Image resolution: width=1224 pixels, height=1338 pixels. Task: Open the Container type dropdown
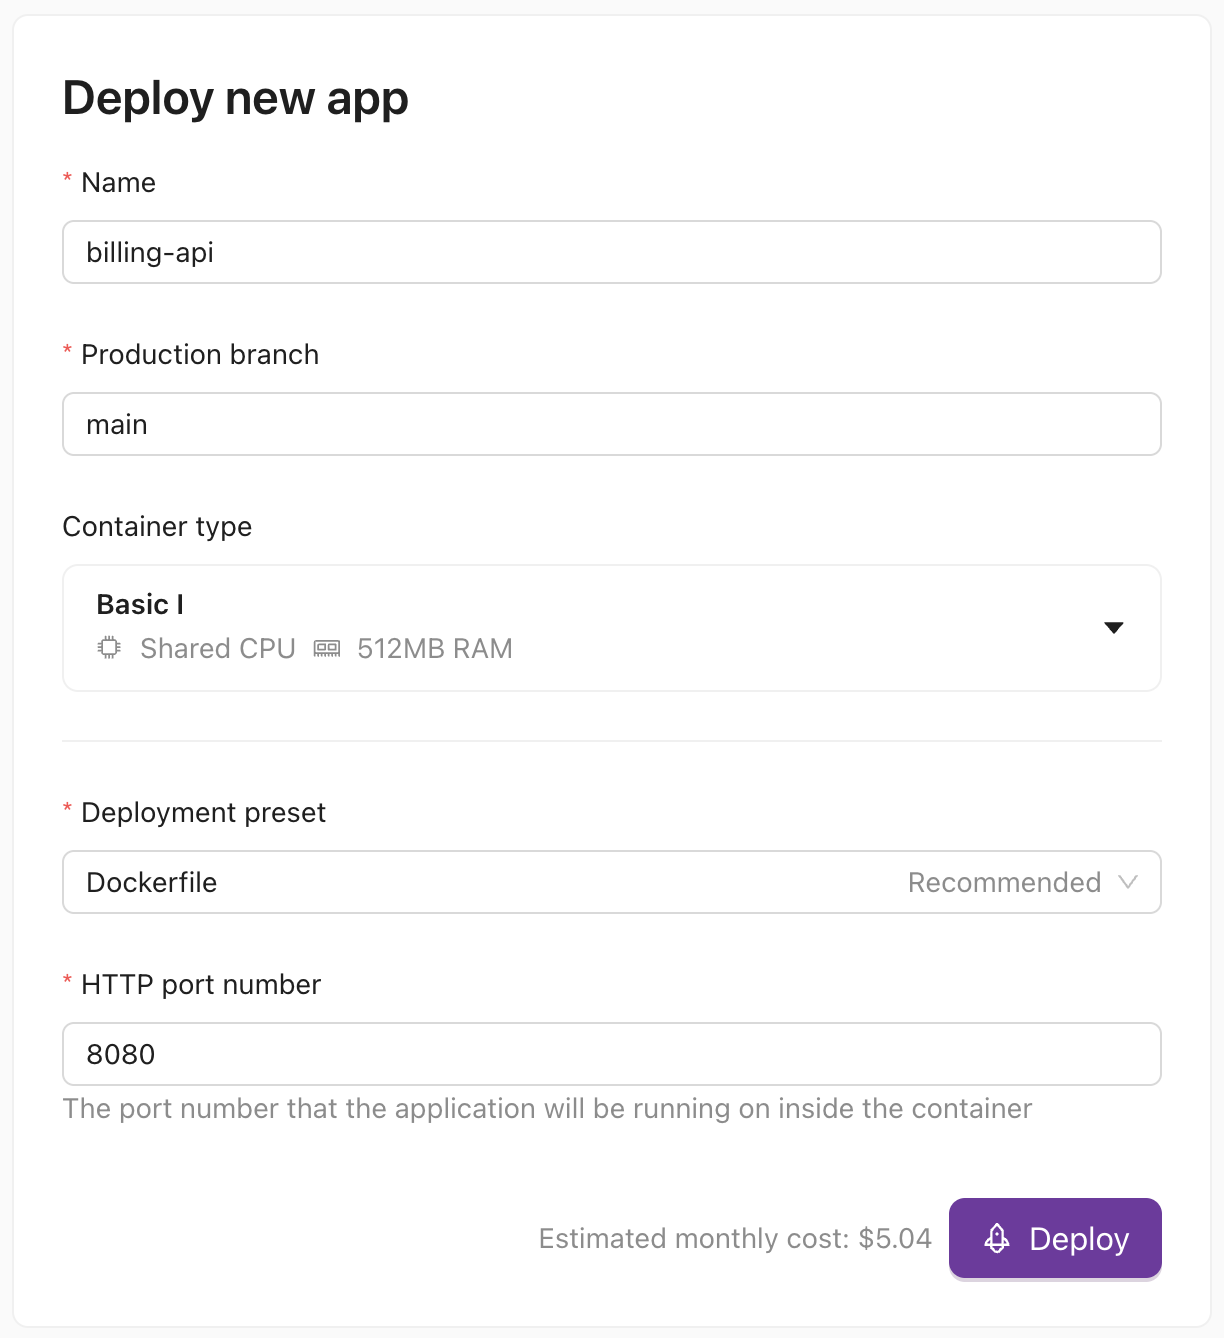tap(612, 628)
